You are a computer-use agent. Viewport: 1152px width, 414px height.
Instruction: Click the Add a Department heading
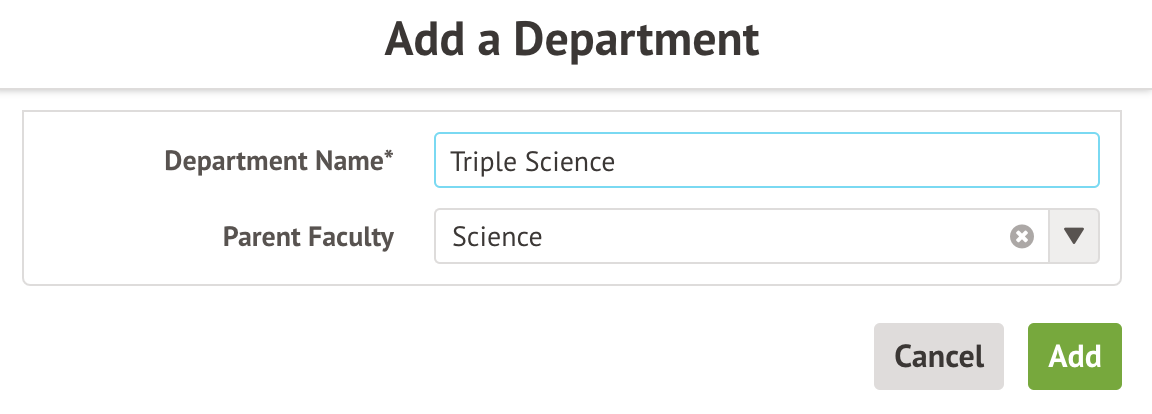click(572, 41)
